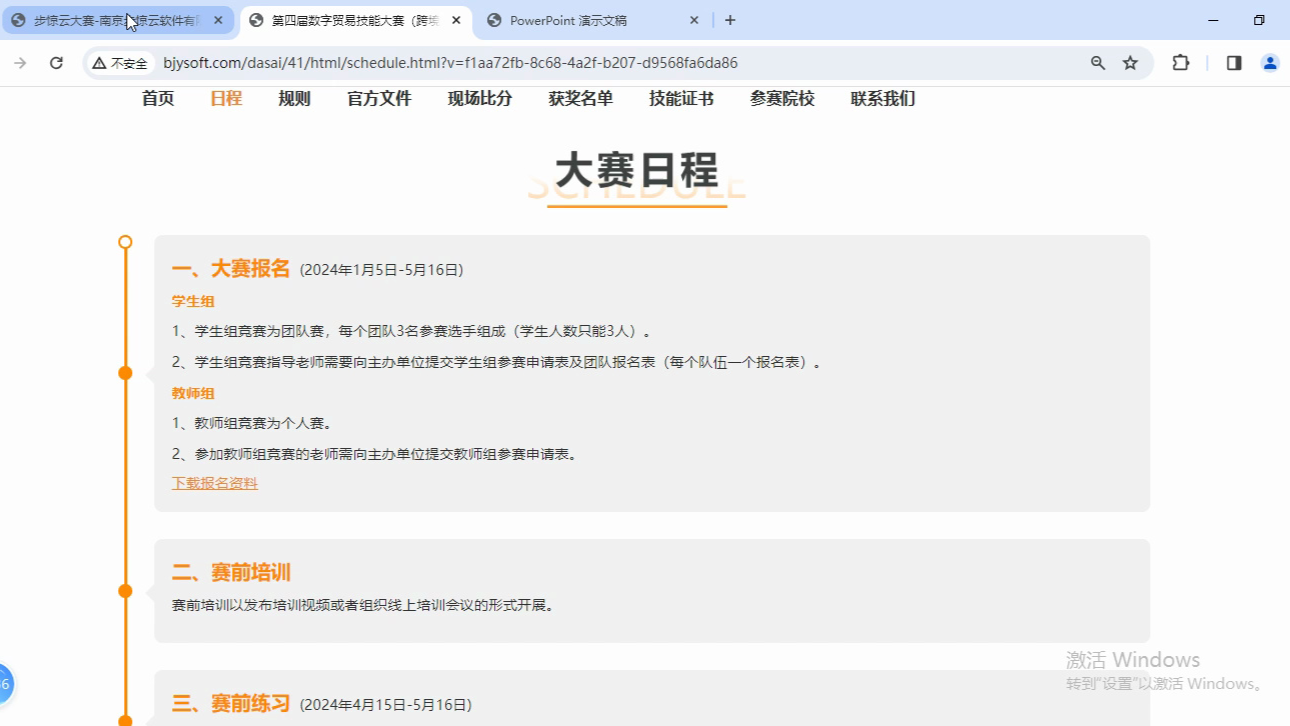
Task: Click the timeline dot beside 赛前培训 section
Action: click(x=125, y=591)
